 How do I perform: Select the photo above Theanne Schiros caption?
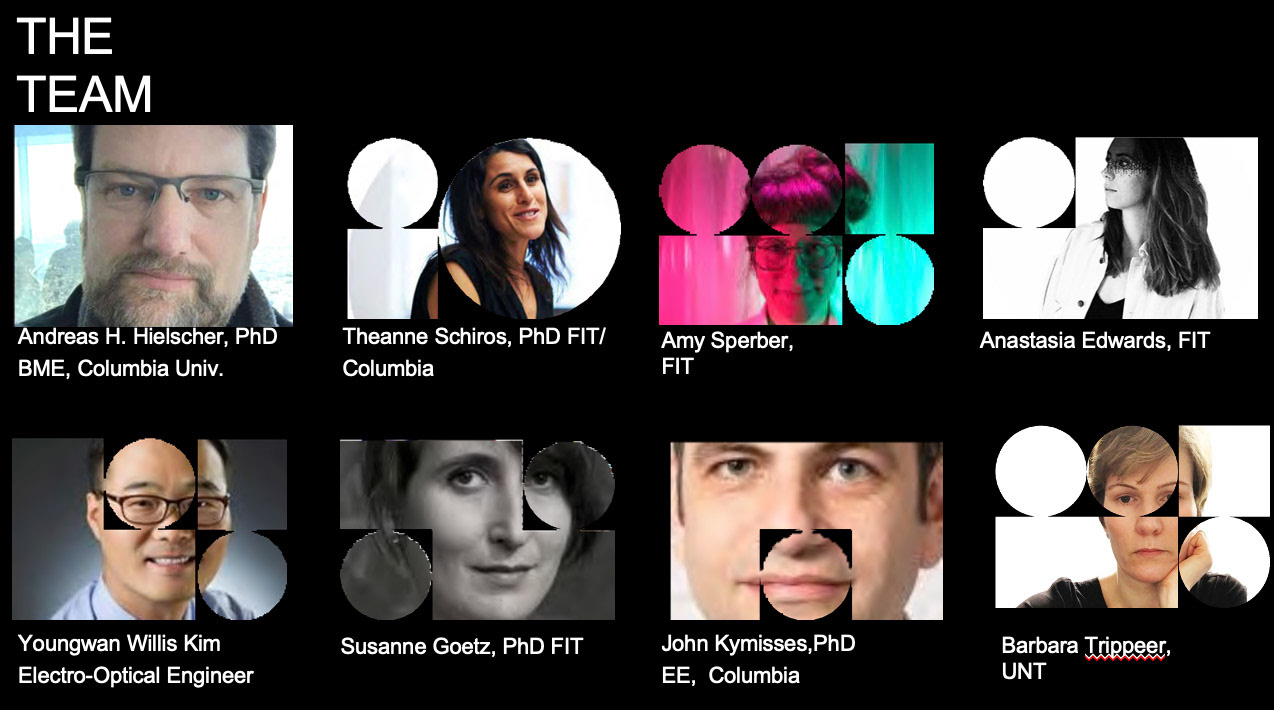click(x=483, y=228)
